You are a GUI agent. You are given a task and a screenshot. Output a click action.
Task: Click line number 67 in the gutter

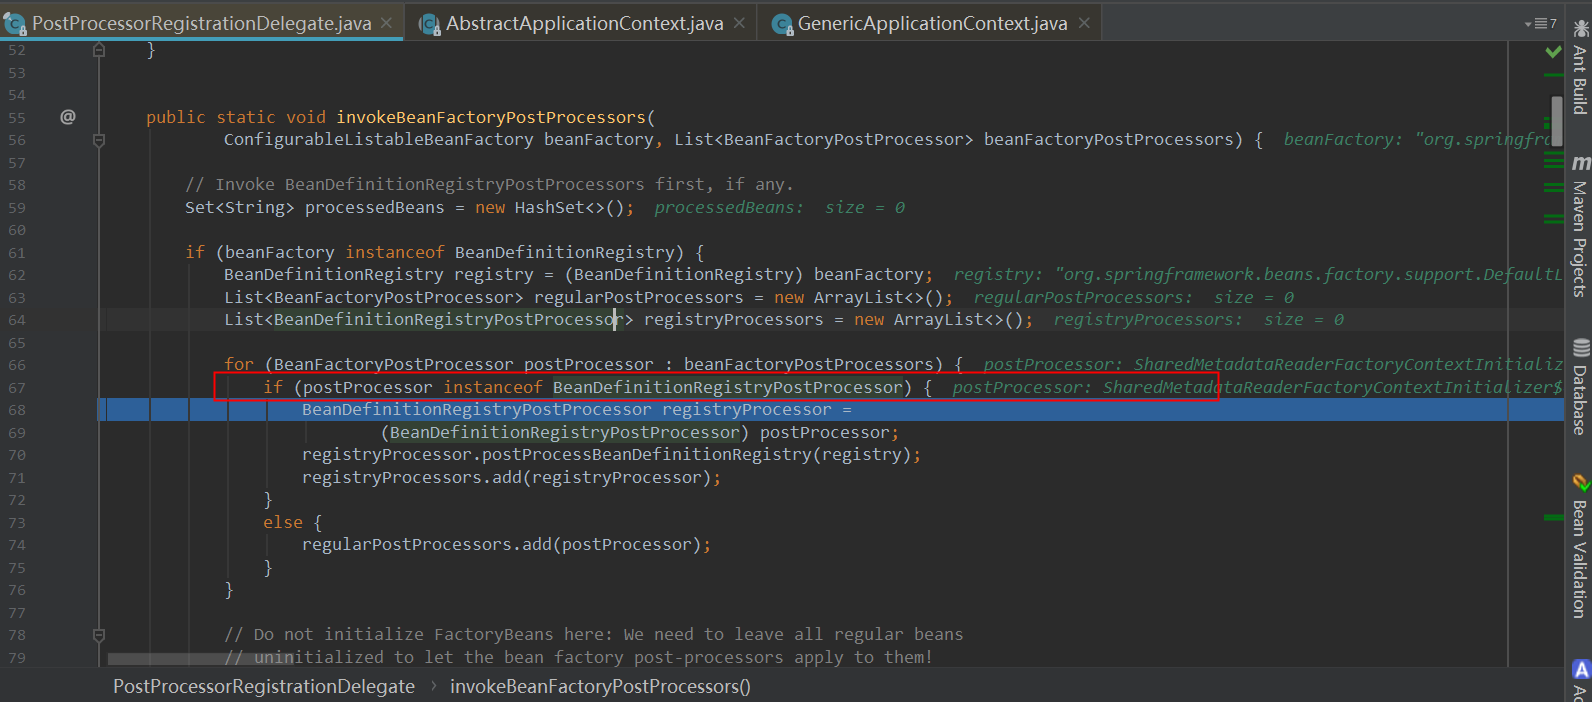click(17, 388)
